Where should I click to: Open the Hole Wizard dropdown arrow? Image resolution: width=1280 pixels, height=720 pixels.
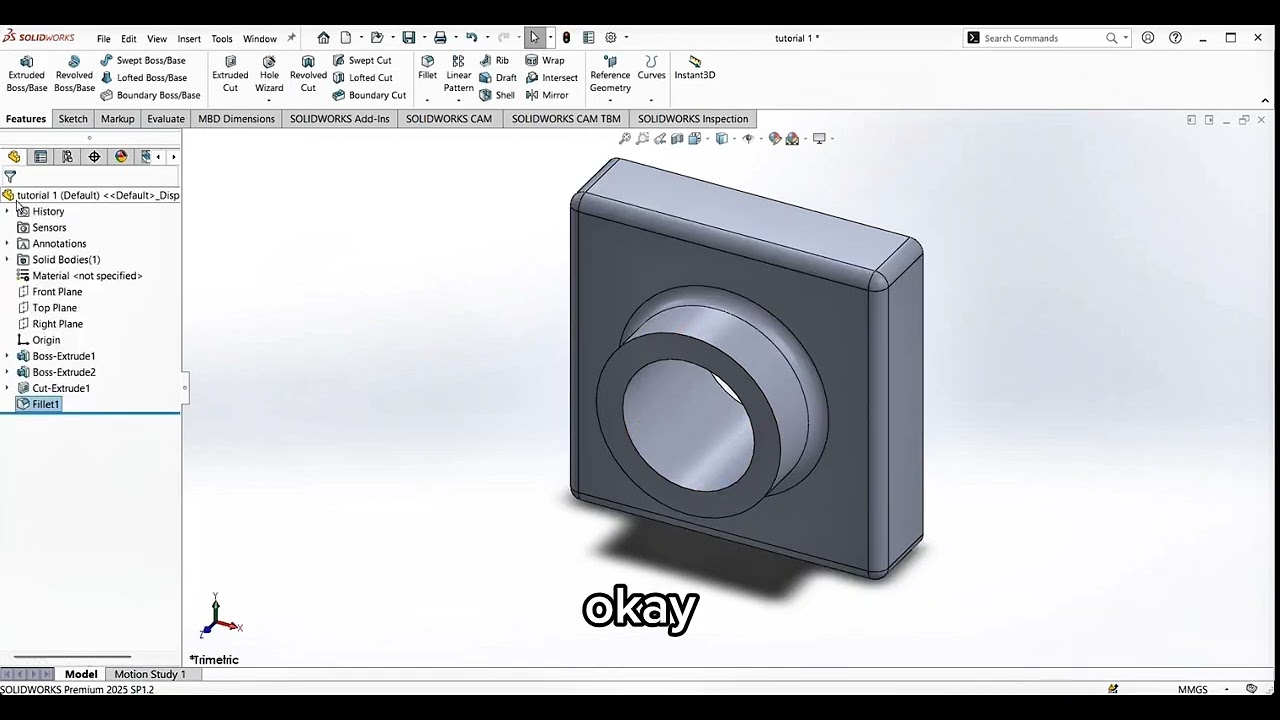[x=269, y=100]
